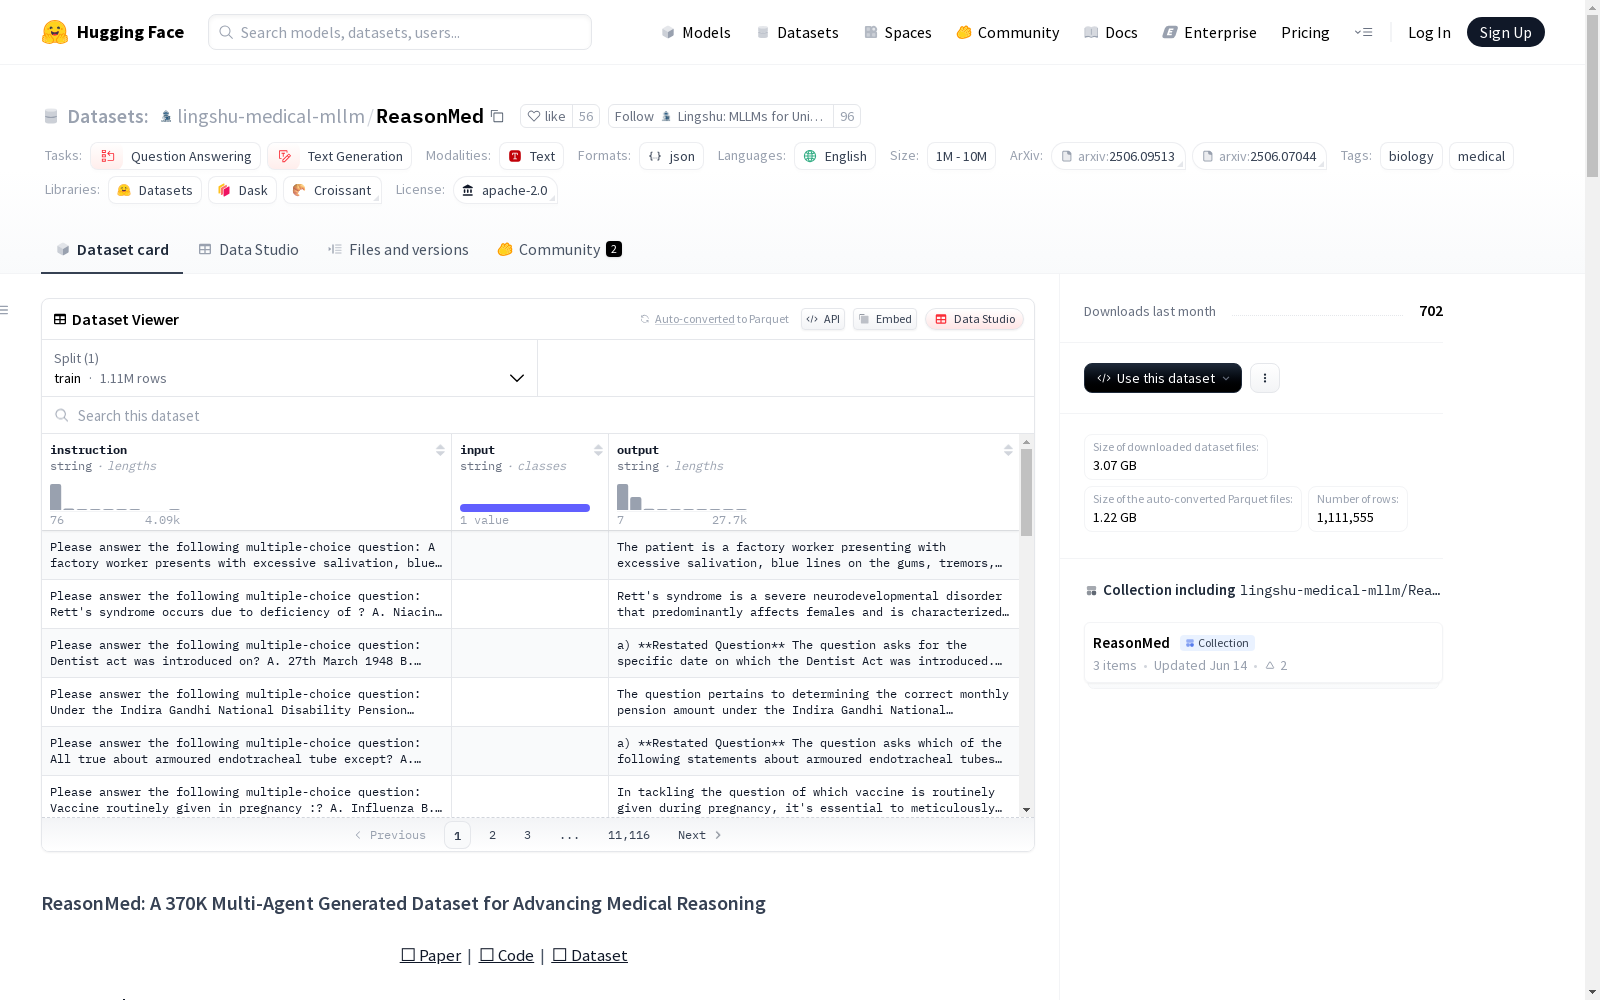Click the heart like button
1600x1000 pixels.
click(x=547, y=116)
